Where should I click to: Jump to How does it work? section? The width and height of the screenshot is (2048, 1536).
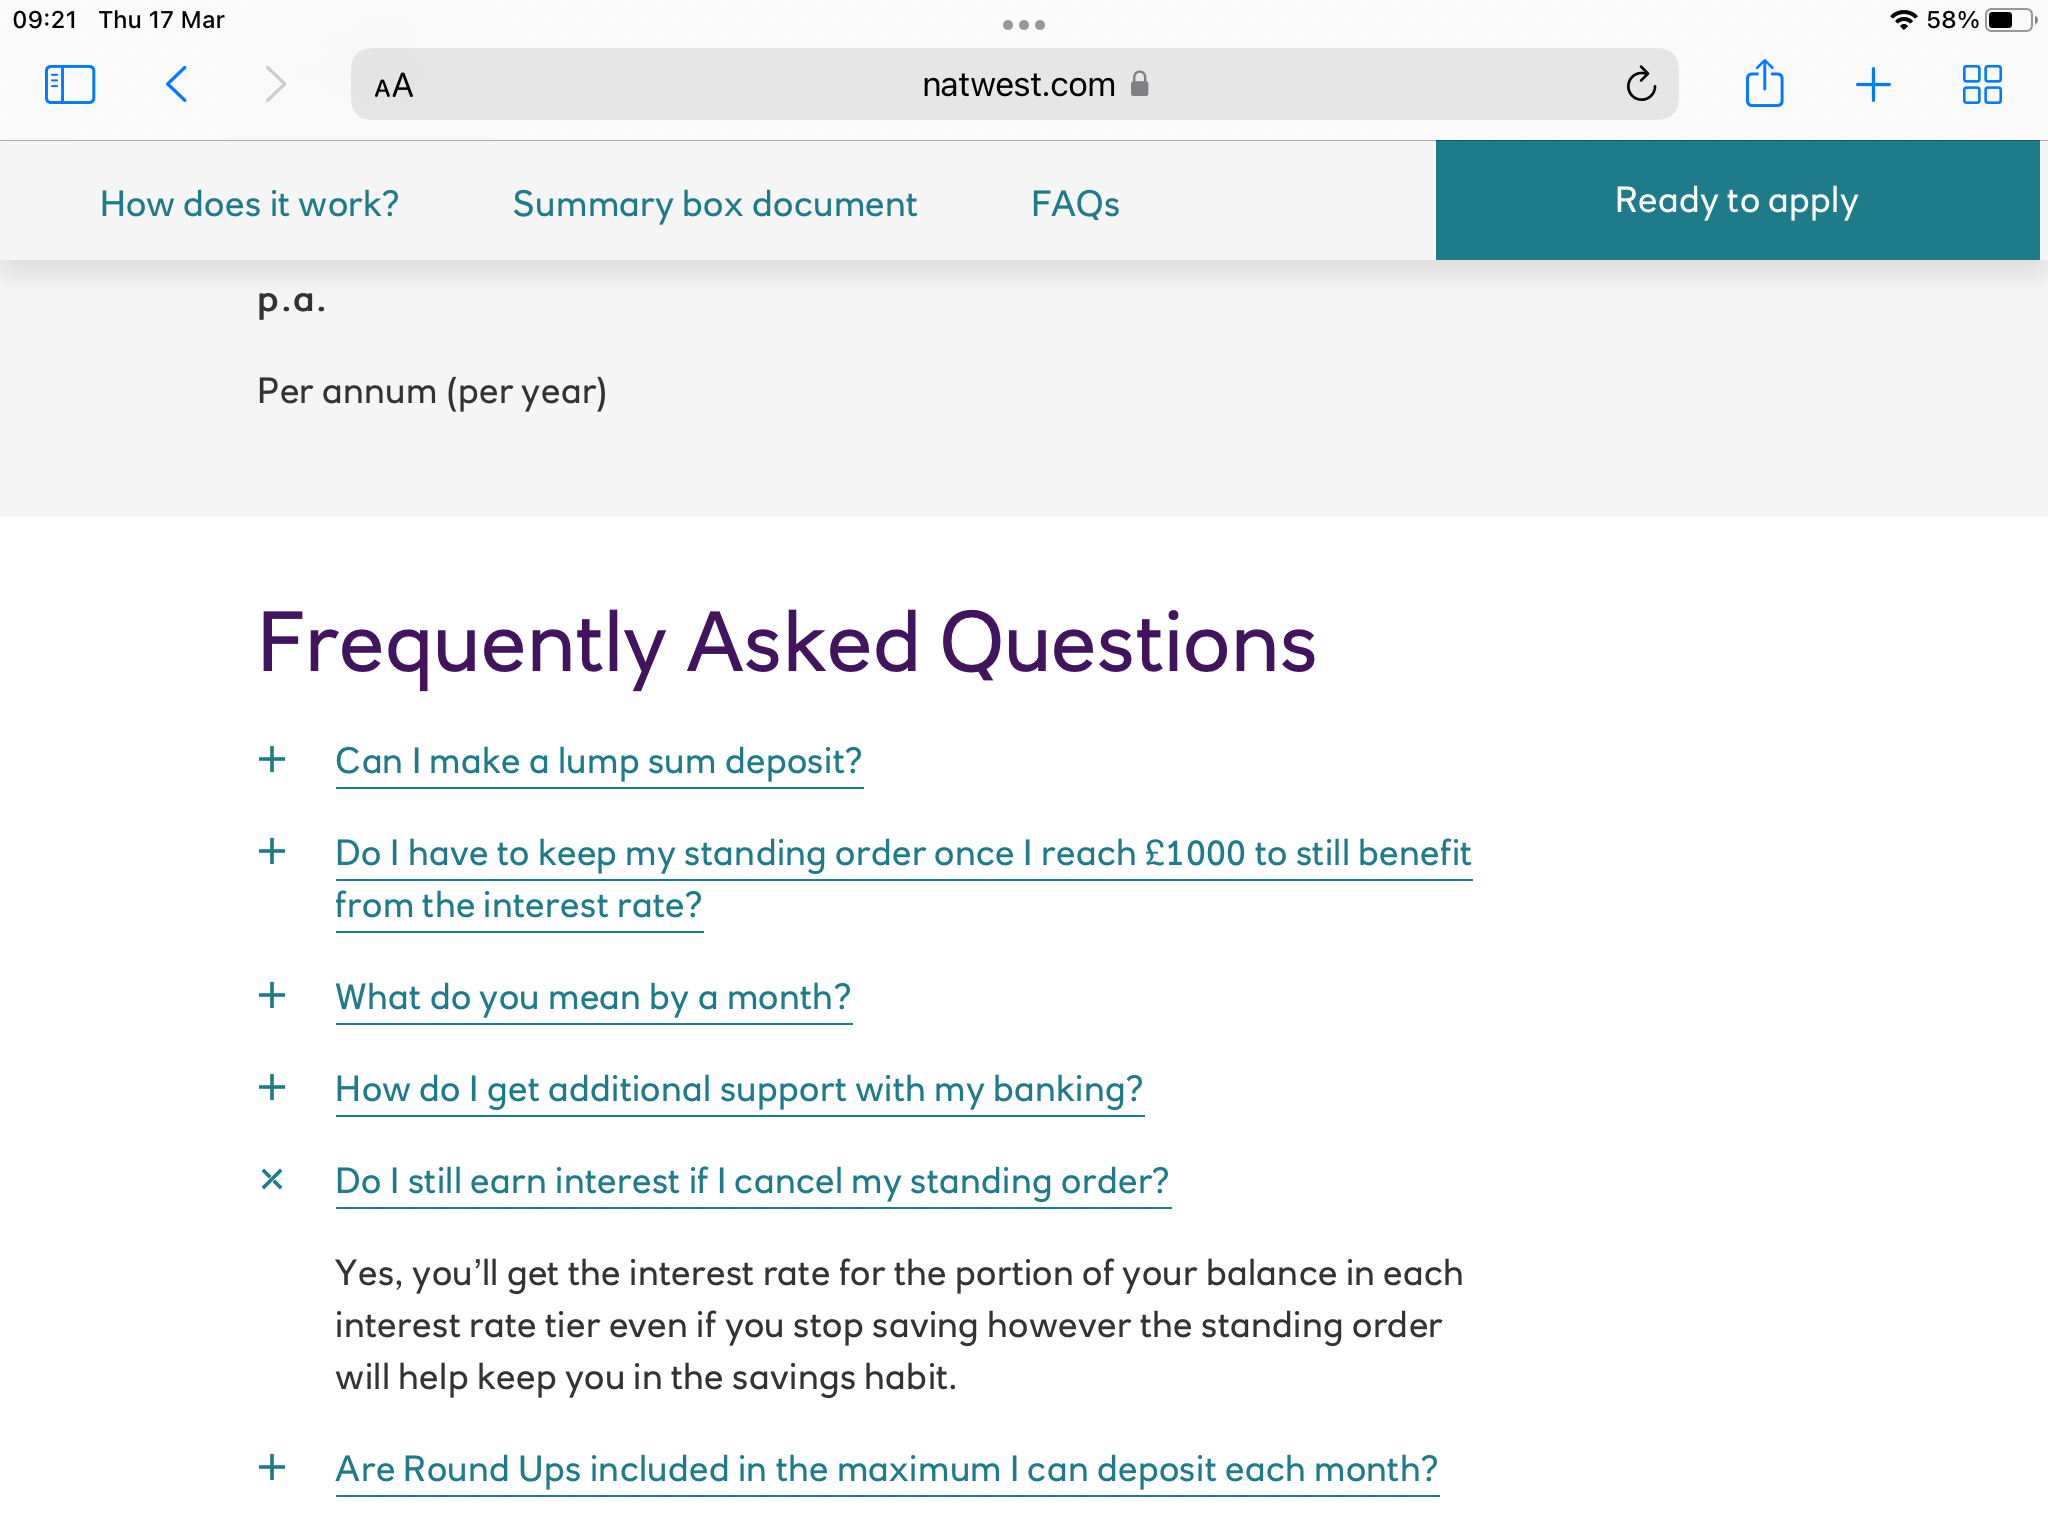click(x=249, y=204)
